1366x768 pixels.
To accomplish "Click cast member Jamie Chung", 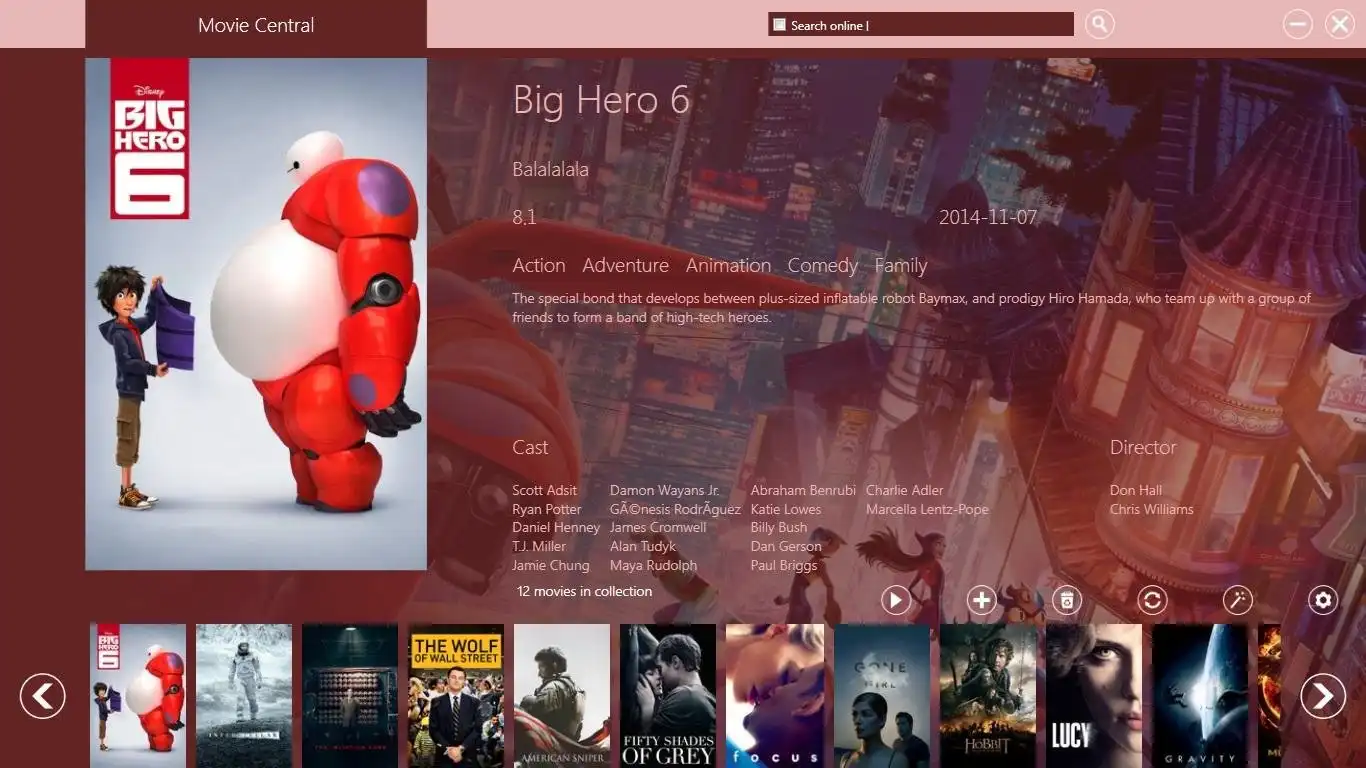I will tap(551, 565).
